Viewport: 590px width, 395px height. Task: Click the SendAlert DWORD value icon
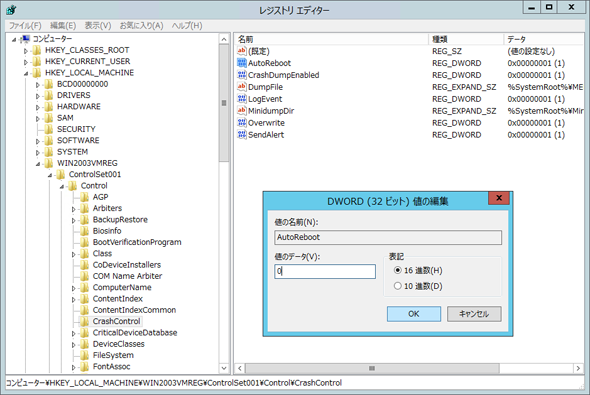tap(242, 135)
